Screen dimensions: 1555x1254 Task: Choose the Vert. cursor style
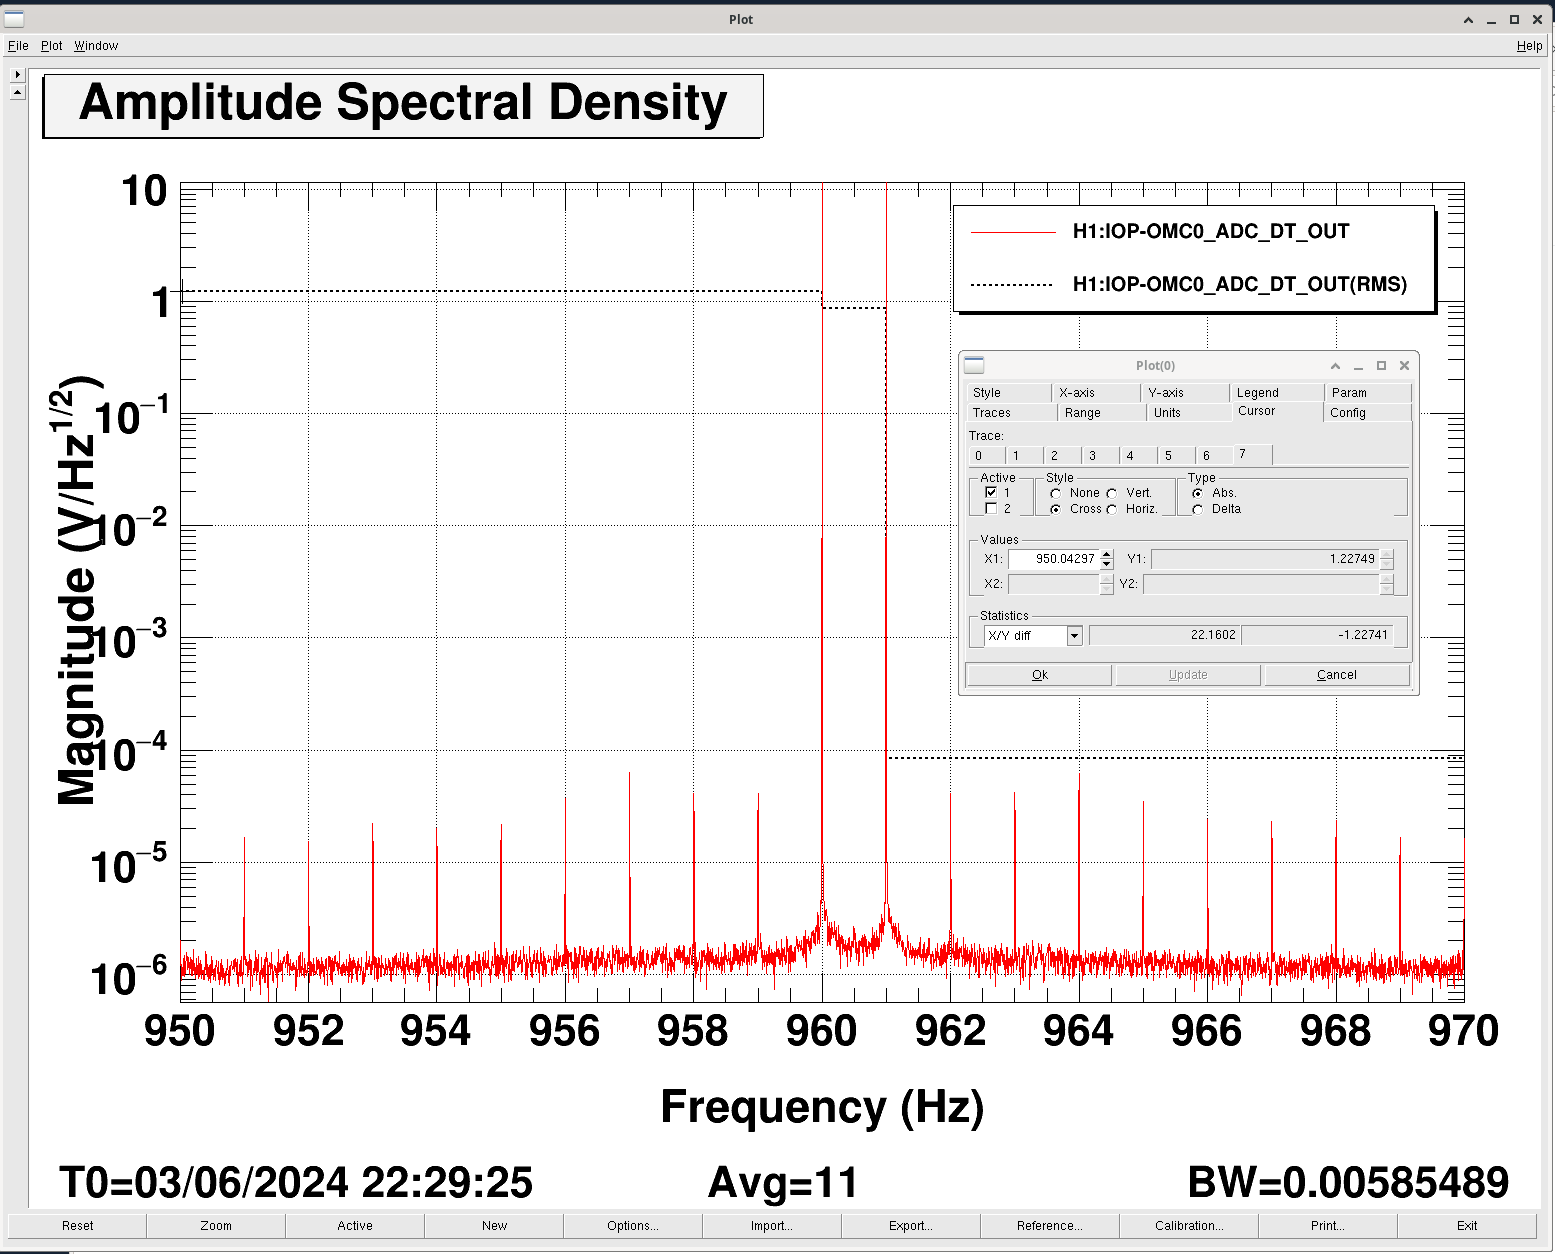(1112, 494)
